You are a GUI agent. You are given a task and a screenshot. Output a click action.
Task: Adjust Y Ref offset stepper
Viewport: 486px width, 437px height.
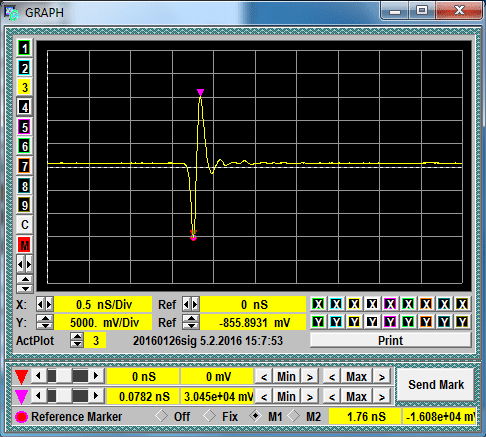[x=191, y=322]
